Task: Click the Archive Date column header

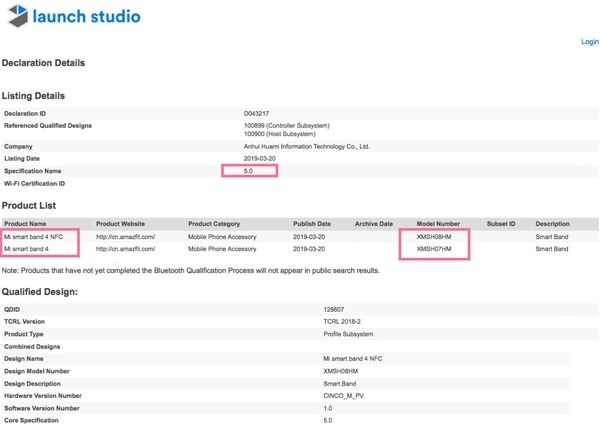Action: coord(373,223)
